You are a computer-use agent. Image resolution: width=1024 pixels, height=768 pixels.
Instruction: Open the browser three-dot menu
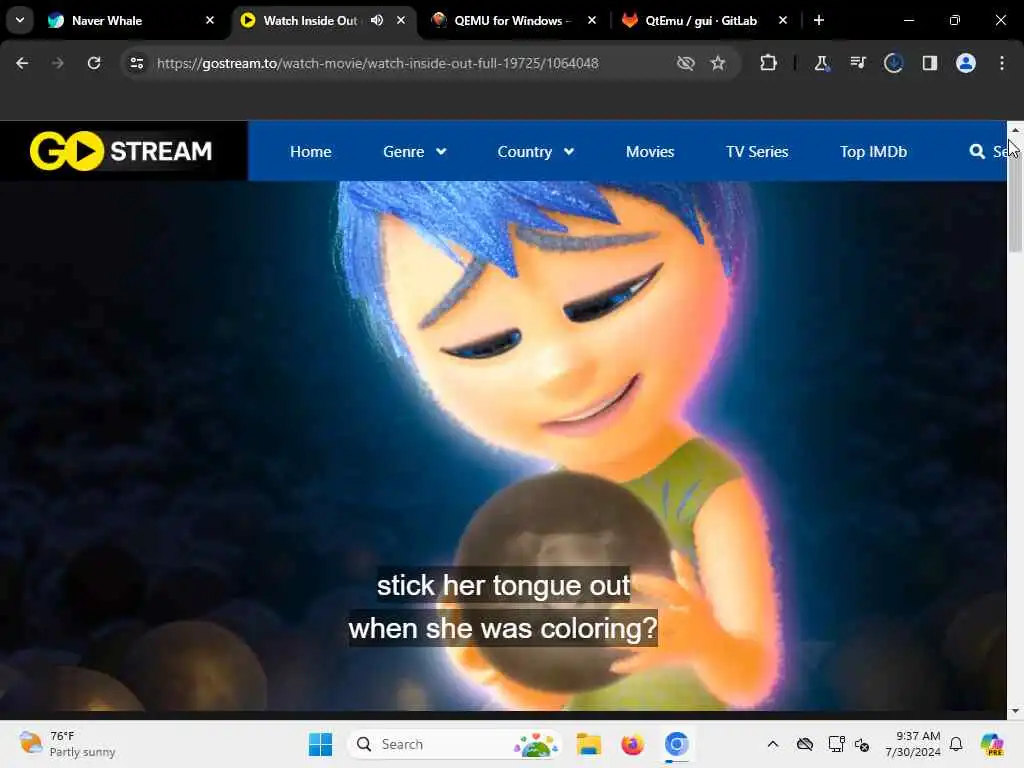point(1002,63)
